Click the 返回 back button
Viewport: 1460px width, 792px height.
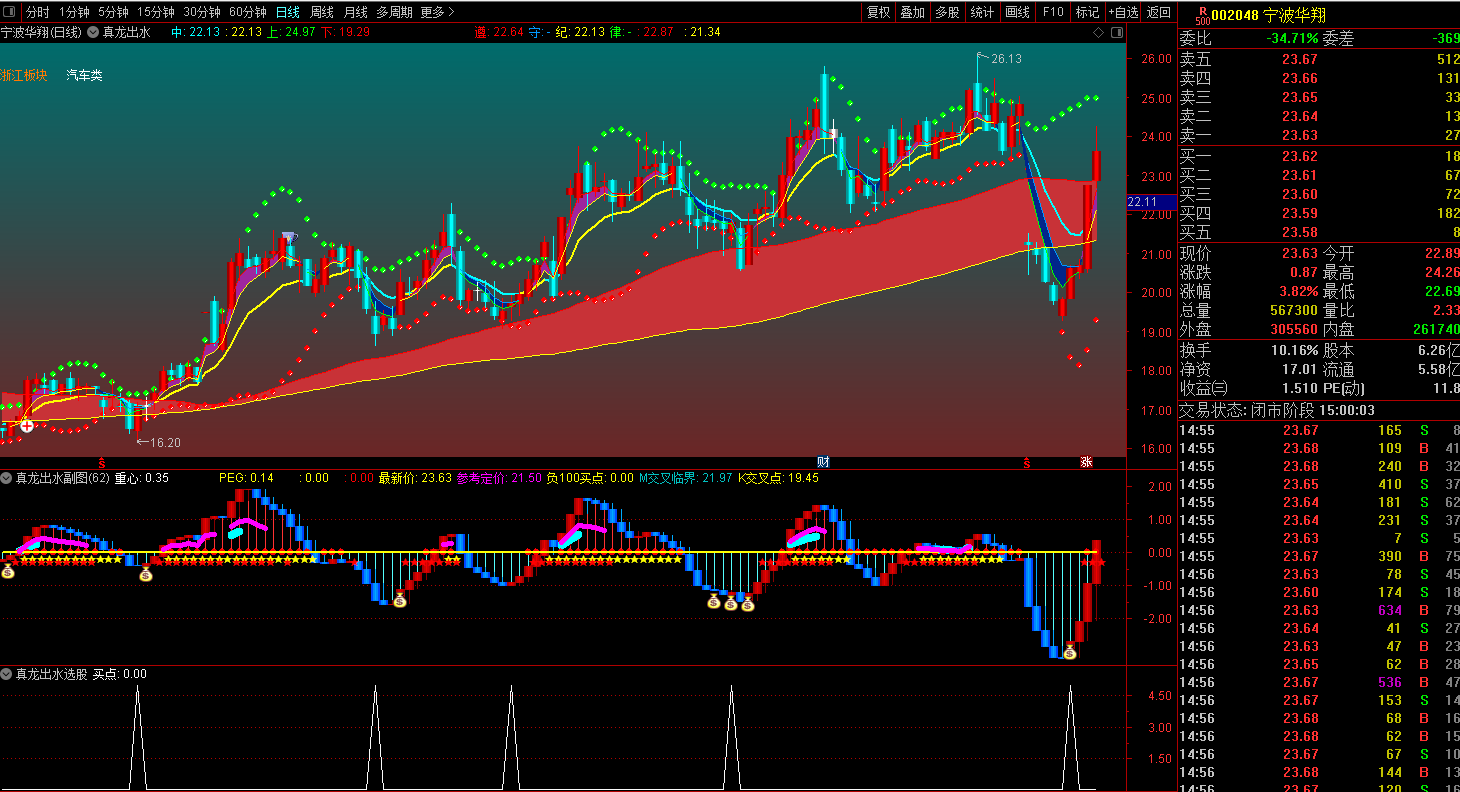1158,12
